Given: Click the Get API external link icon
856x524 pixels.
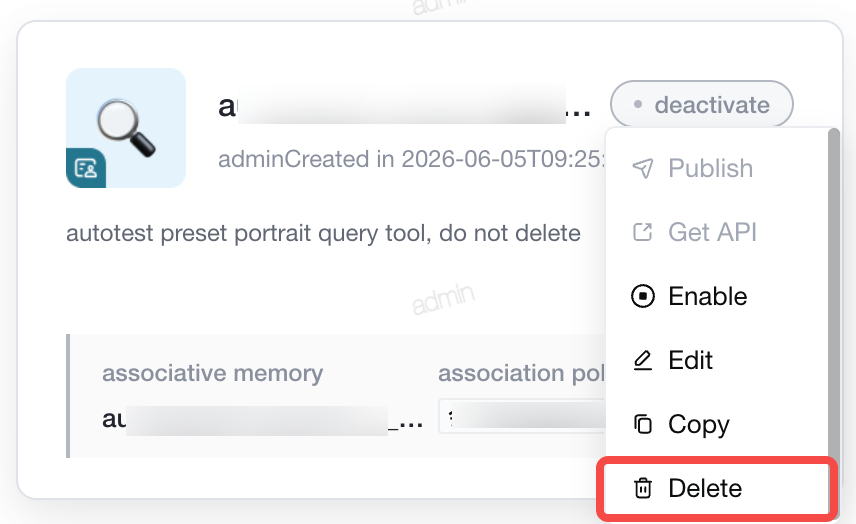Looking at the screenshot, I should point(643,232).
